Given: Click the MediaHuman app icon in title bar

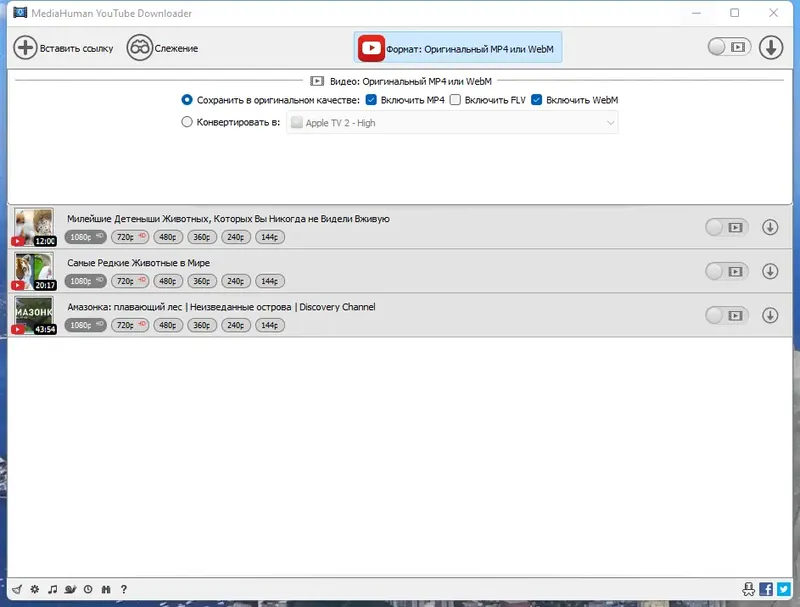Looking at the screenshot, I should point(20,12).
